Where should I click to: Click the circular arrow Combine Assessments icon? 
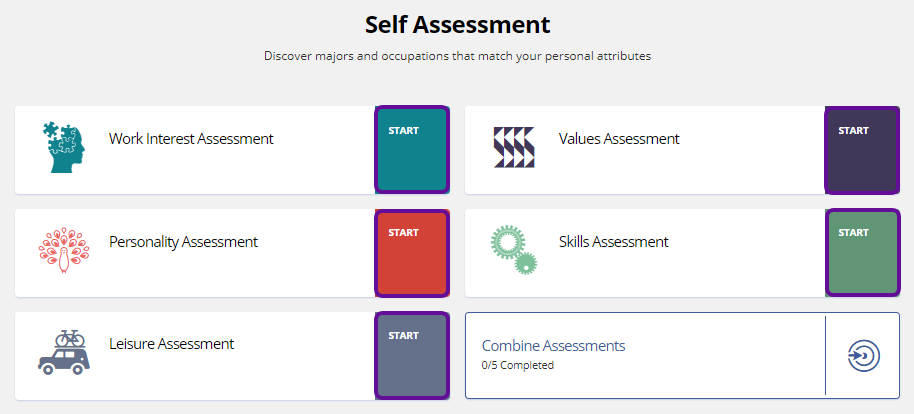[x=863, y=356]
